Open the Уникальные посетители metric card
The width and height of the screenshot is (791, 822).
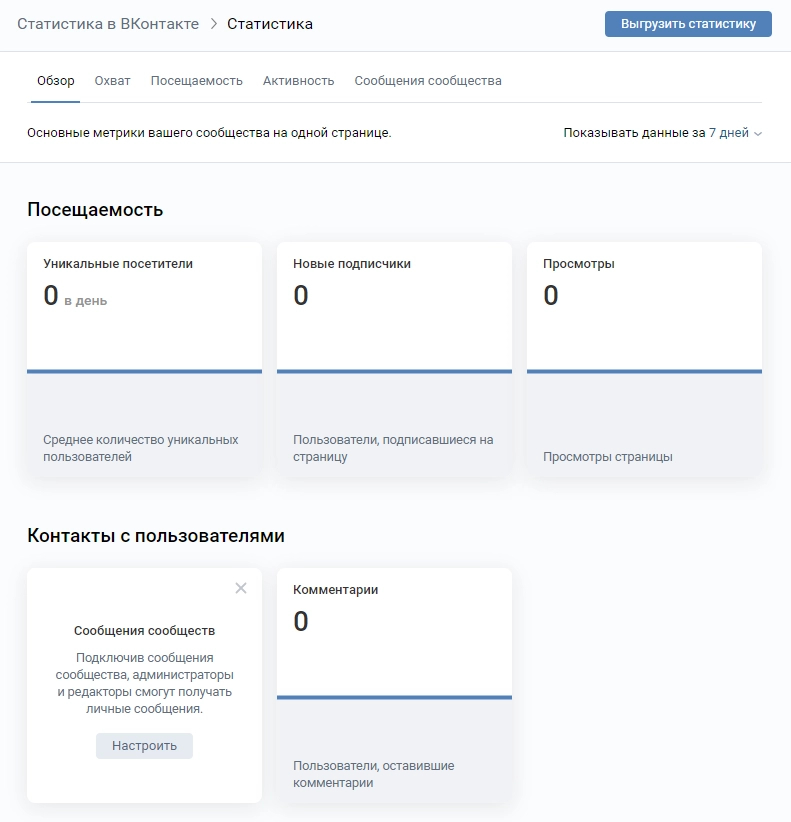tap(144, 300)
